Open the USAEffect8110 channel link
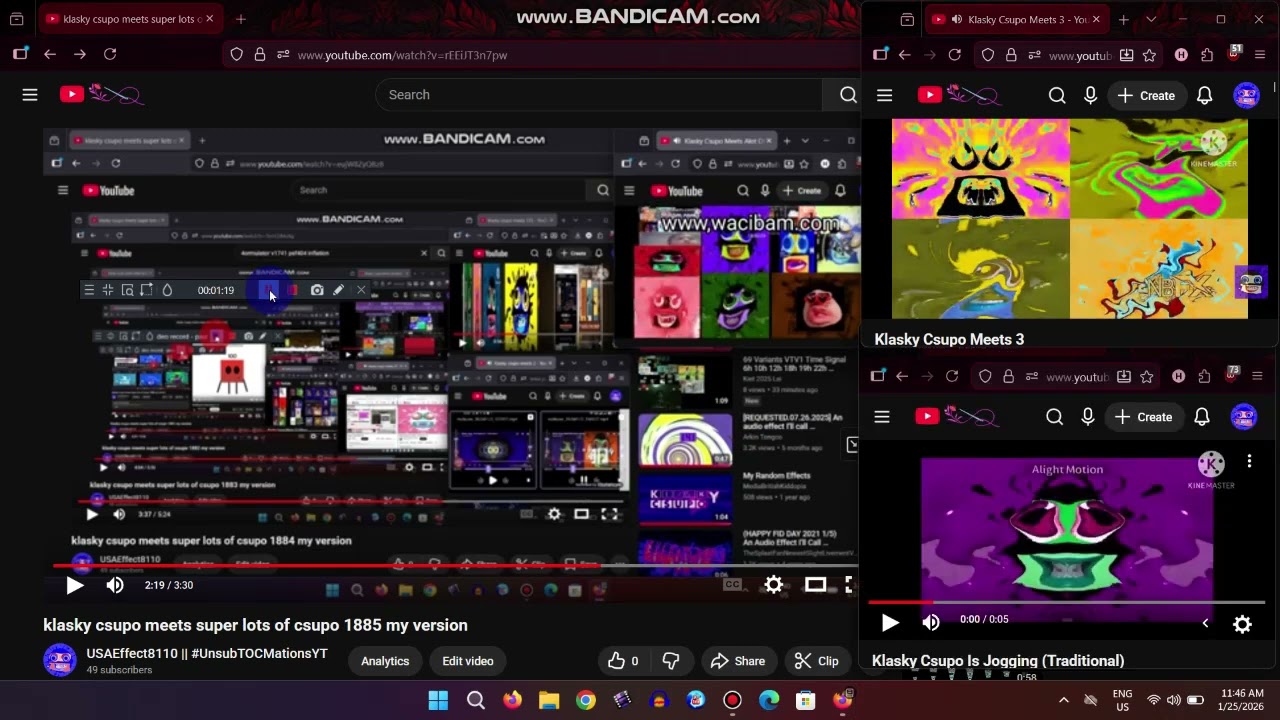Viewport: 1280px width, 720px height. pyautogui.click(x=207, y=653)
